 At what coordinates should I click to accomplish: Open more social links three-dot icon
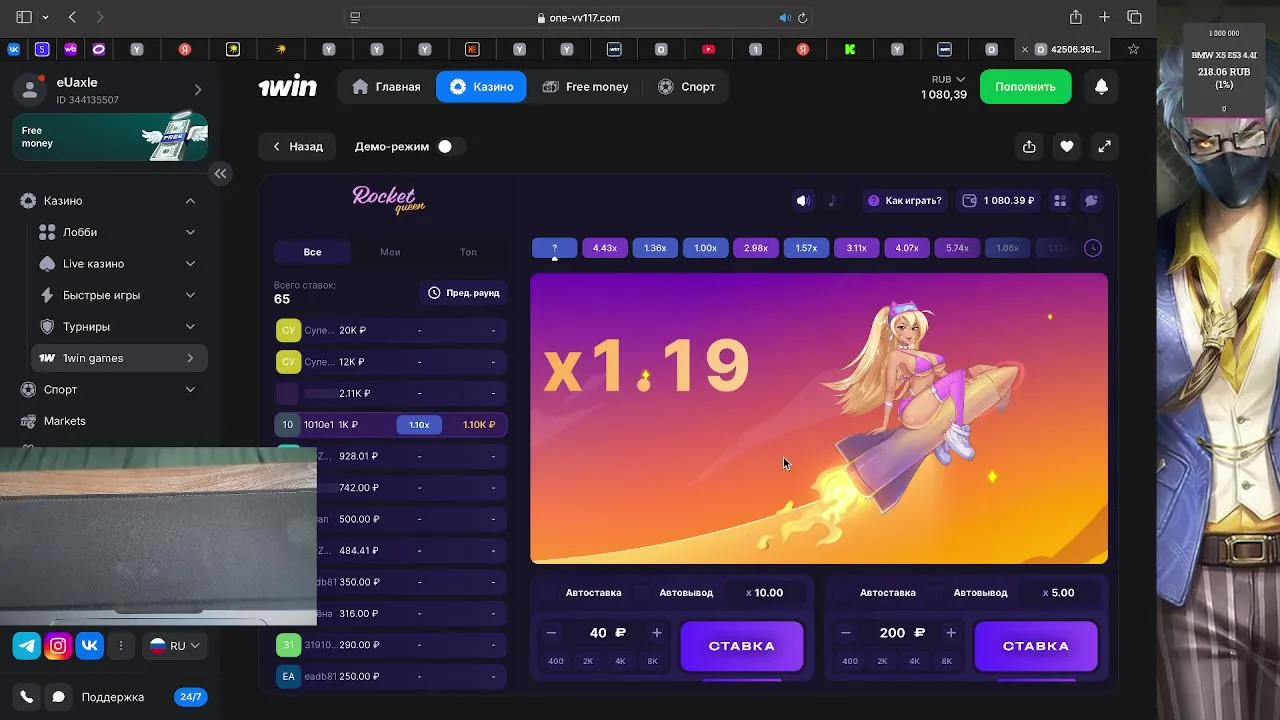(x=121, y=646)
